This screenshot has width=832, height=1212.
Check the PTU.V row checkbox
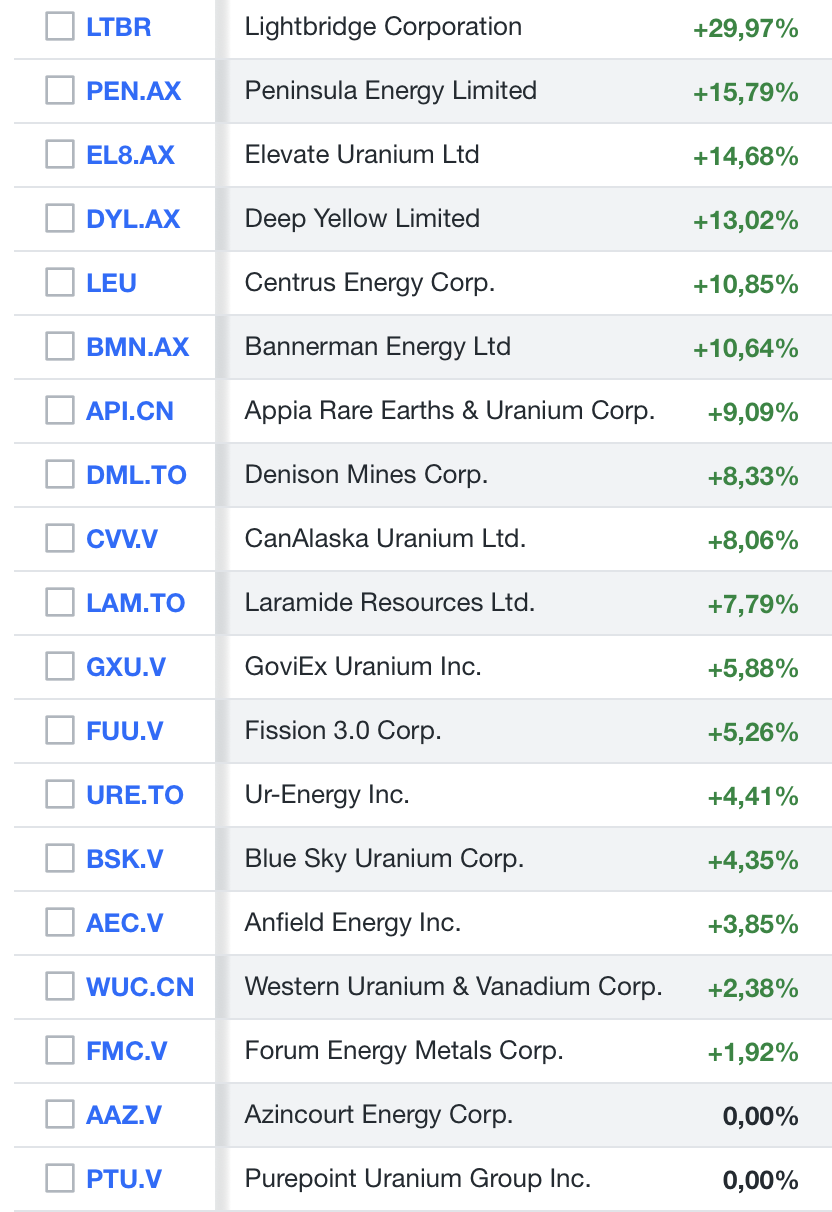[x=60, y=1179]
